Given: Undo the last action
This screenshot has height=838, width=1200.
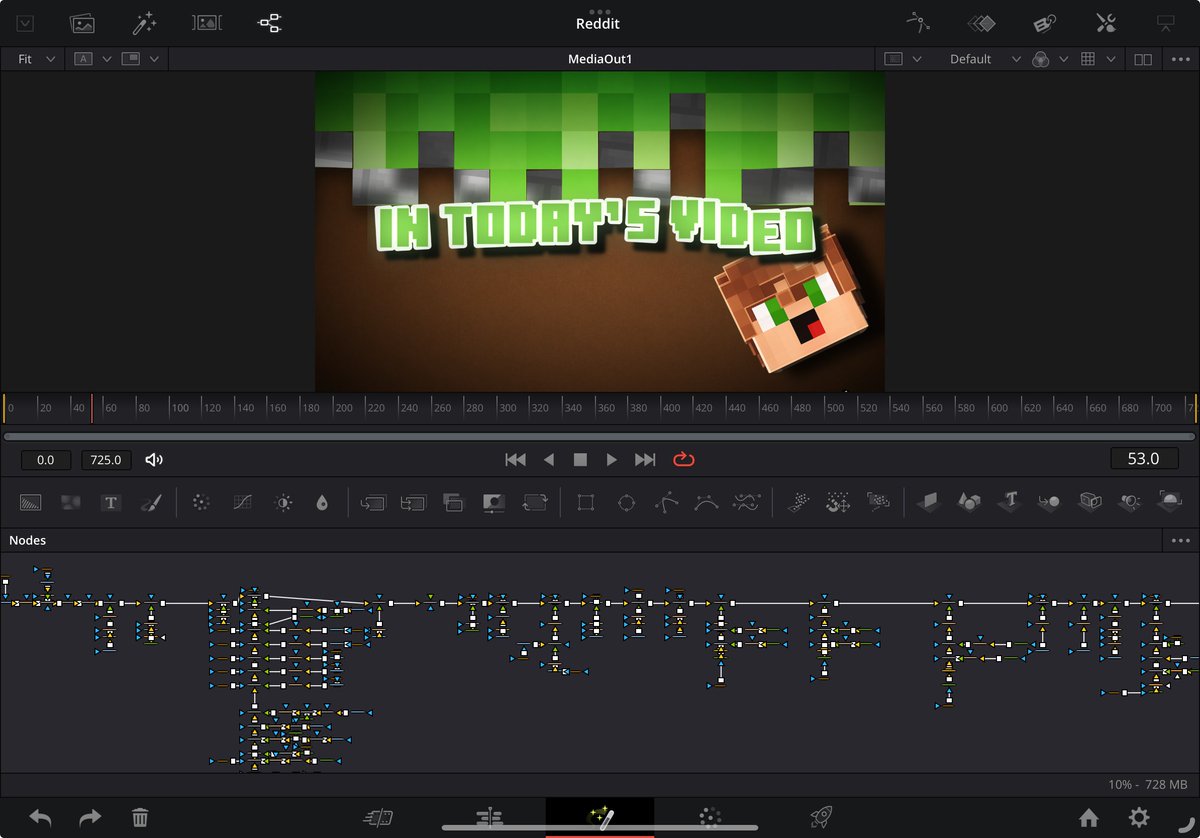Looking at the screenshot, I should [x=40, y=818].
